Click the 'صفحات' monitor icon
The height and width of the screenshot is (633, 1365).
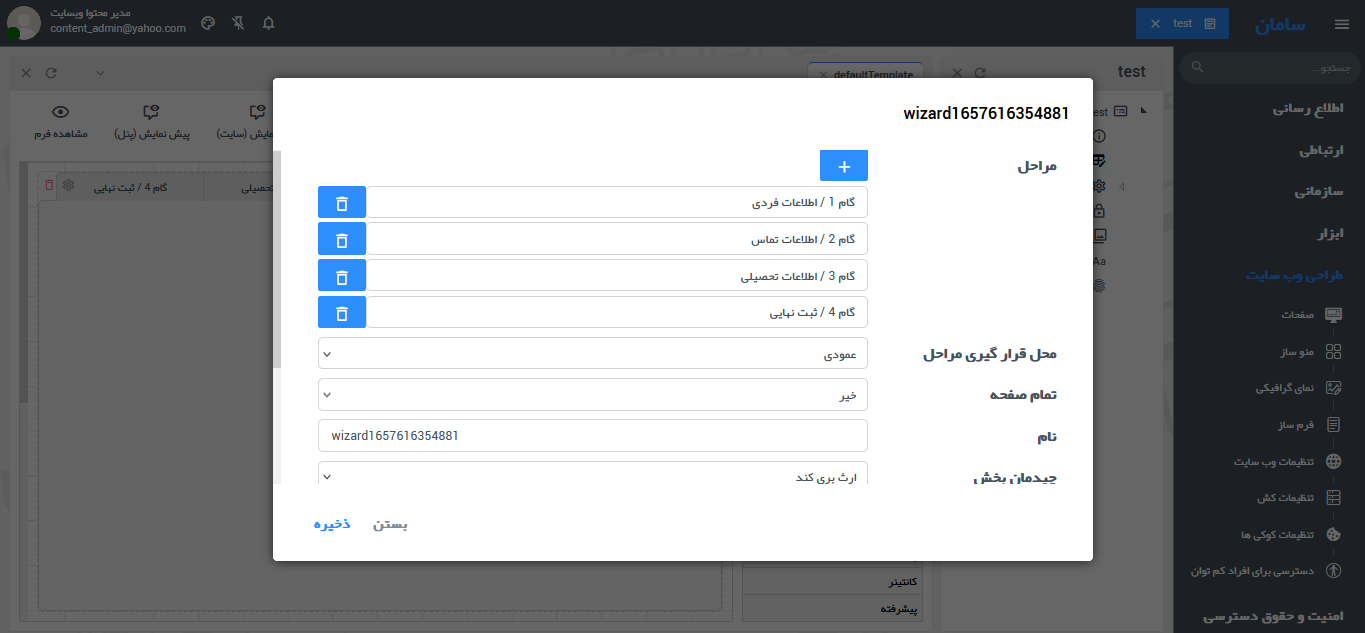click(x=1333, y=315)
